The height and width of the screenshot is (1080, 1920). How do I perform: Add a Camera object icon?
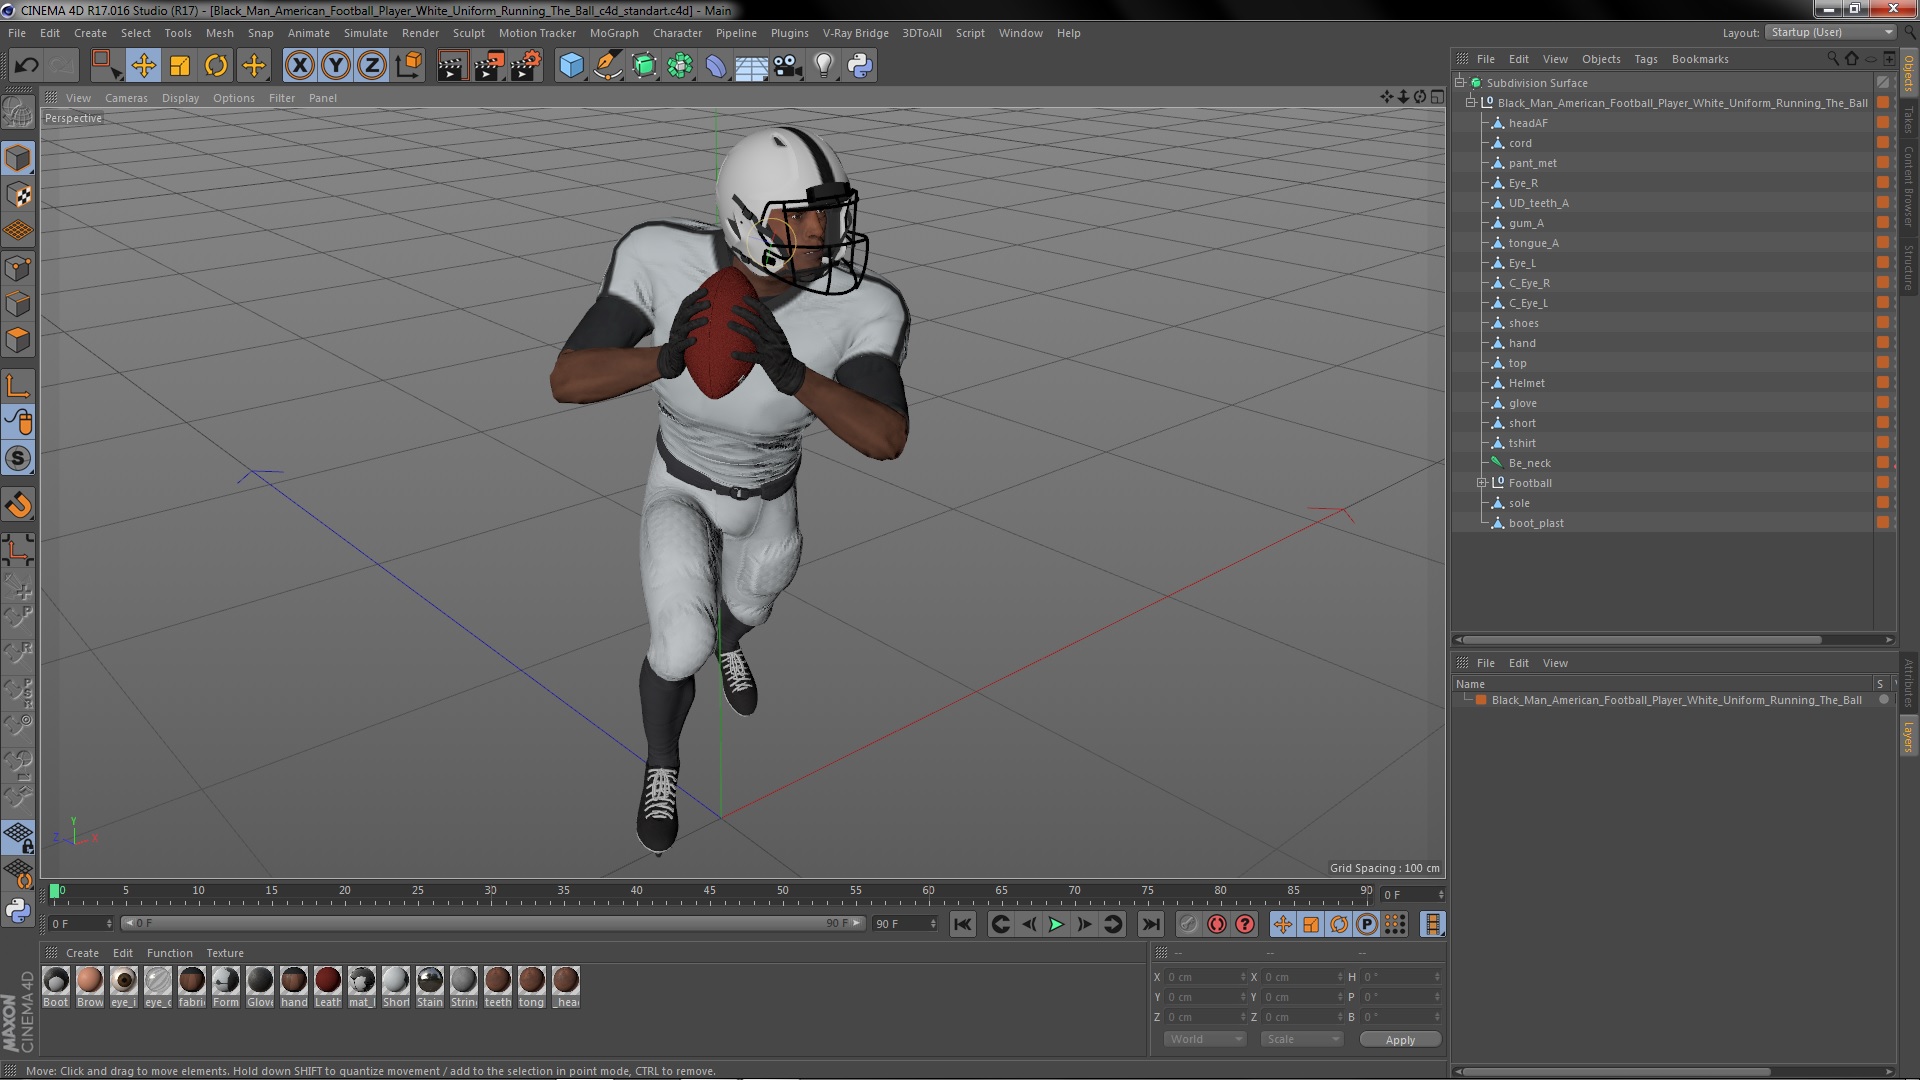[787, 66]
